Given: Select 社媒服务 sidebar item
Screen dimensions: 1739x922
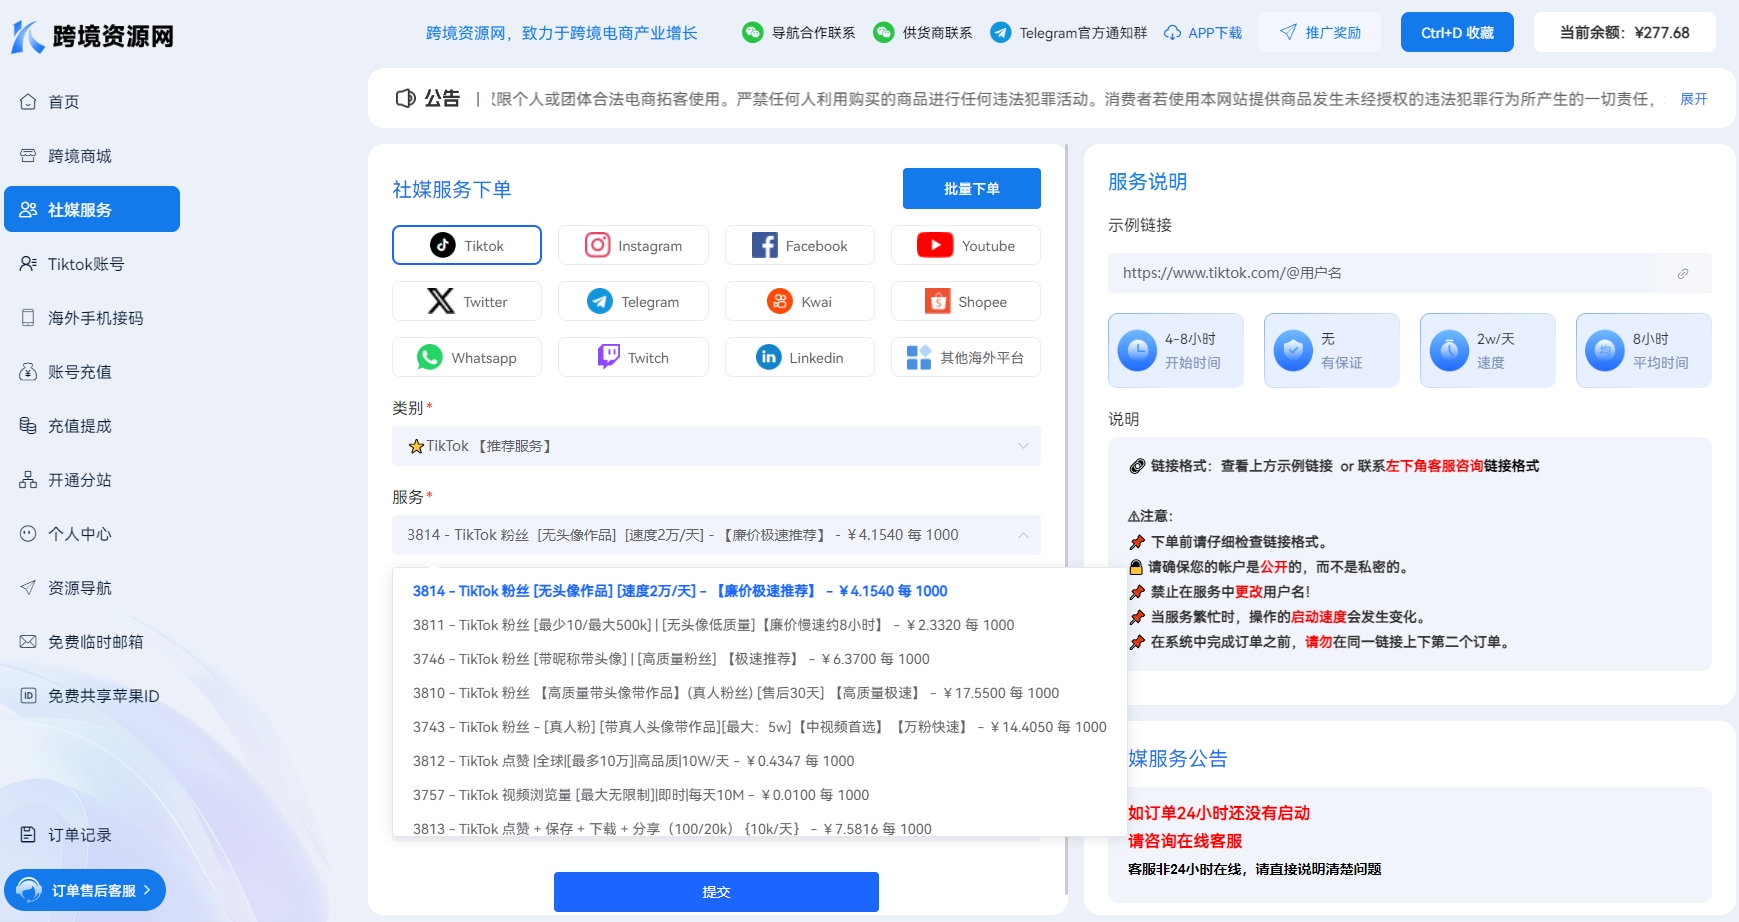Looking at the screenshot, I should (92, 209).
